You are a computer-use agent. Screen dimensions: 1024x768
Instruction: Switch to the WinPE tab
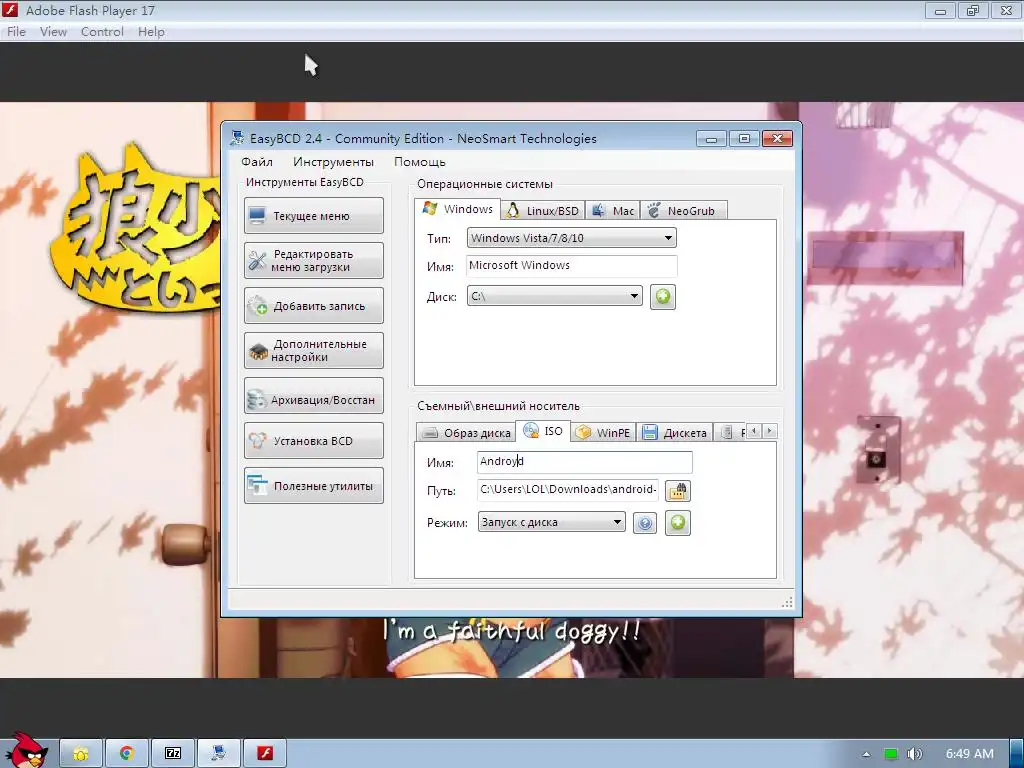[x=603, y=432]
